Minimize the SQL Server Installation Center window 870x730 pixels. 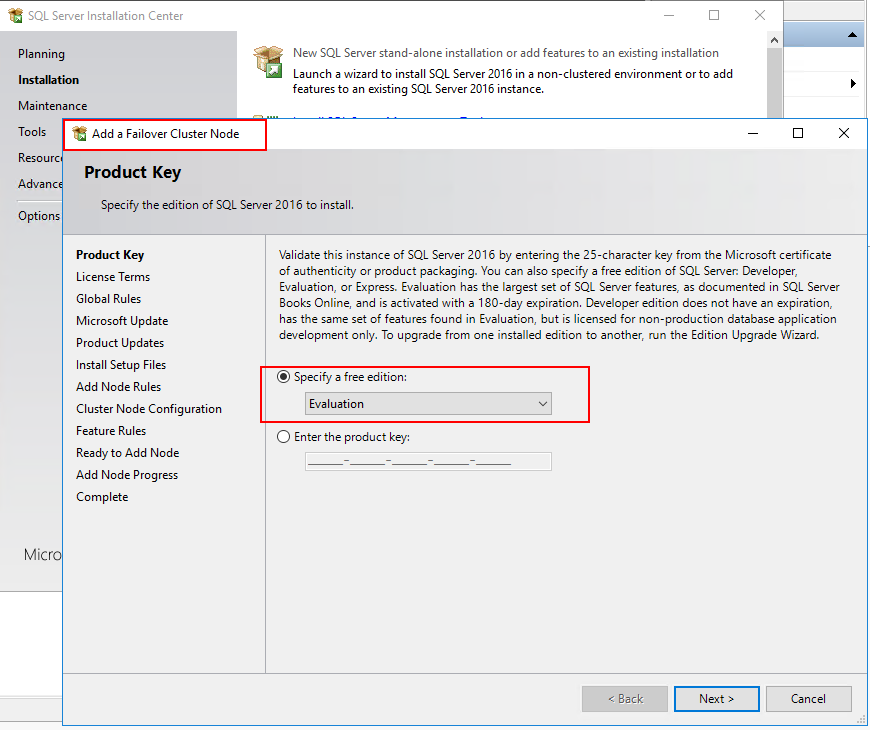pyautogui.click(x=669, y=16)
